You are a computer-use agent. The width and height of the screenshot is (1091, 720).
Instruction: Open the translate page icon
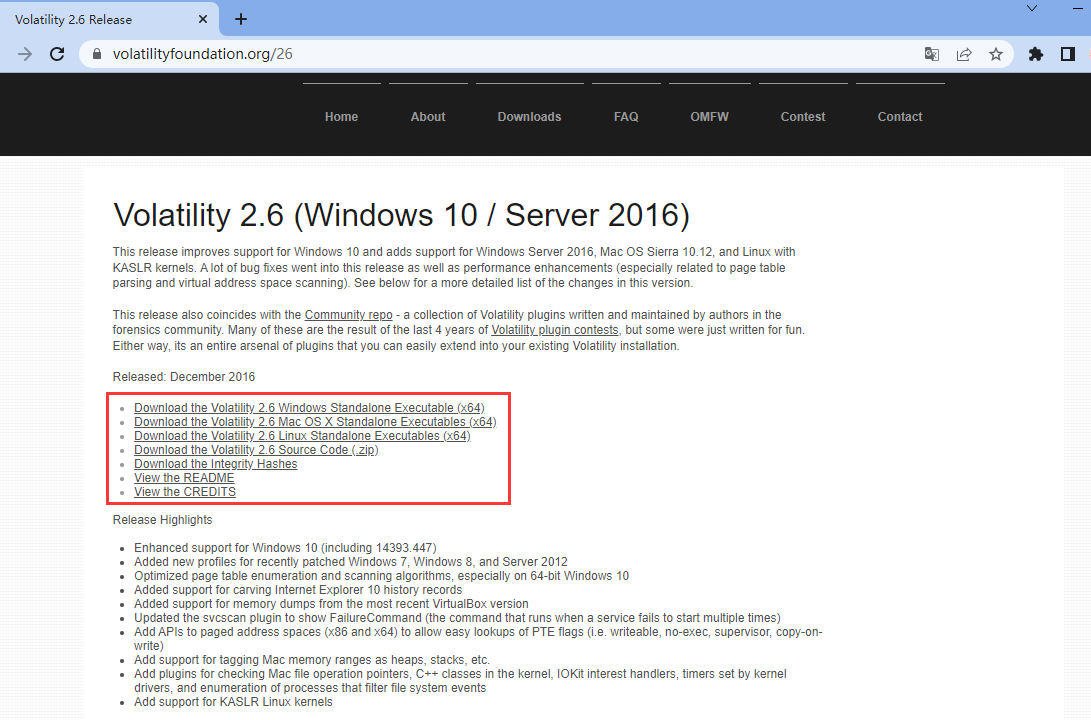point(932,54)
